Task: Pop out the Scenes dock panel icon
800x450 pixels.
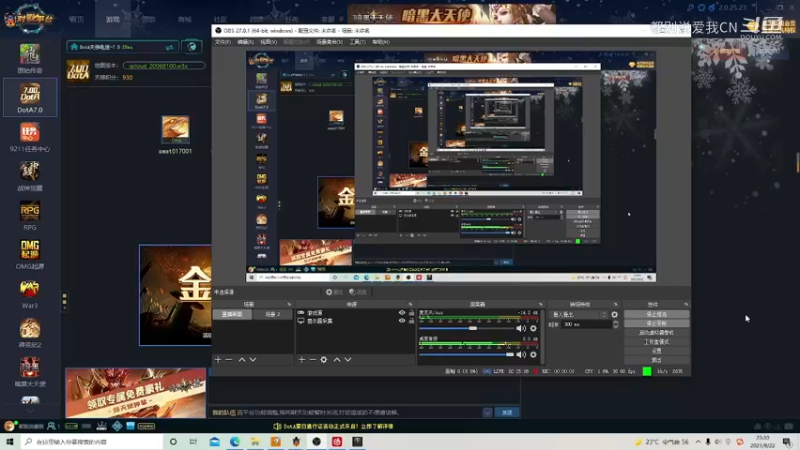Action: click(x=289, y=305)
